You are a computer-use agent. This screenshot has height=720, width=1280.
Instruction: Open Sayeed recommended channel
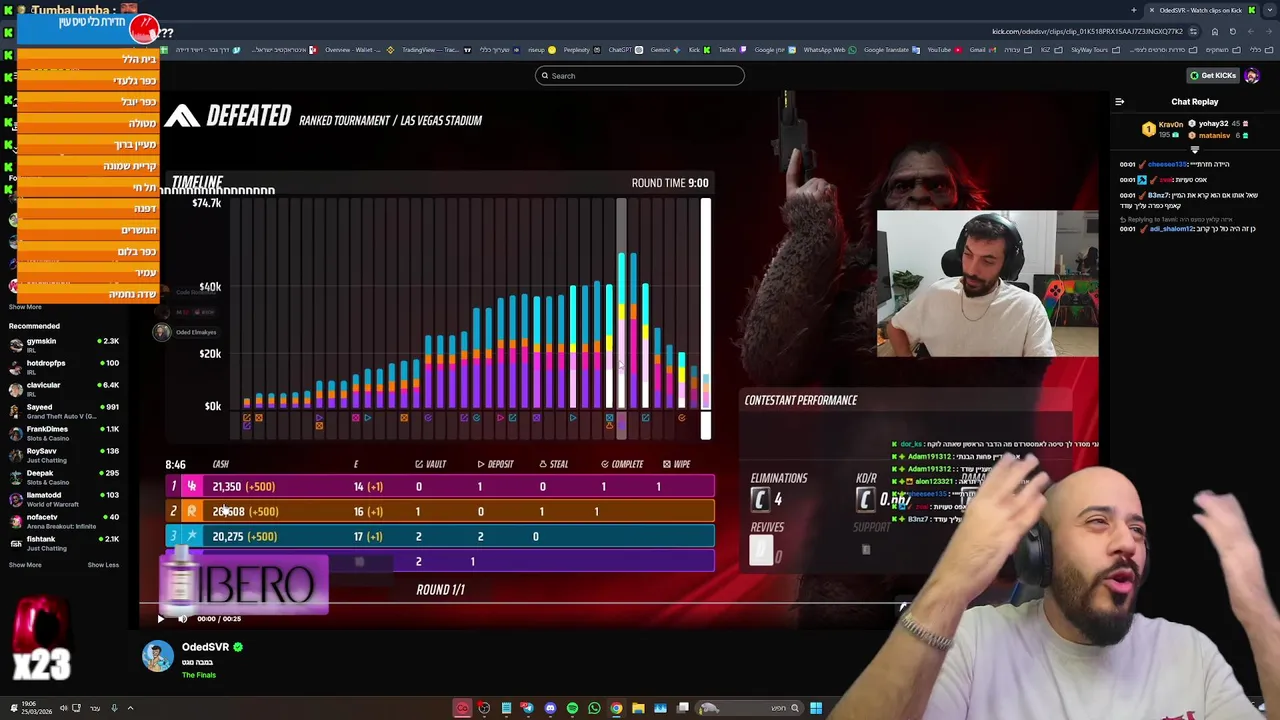pyautogui.click(x=63, y=411)
